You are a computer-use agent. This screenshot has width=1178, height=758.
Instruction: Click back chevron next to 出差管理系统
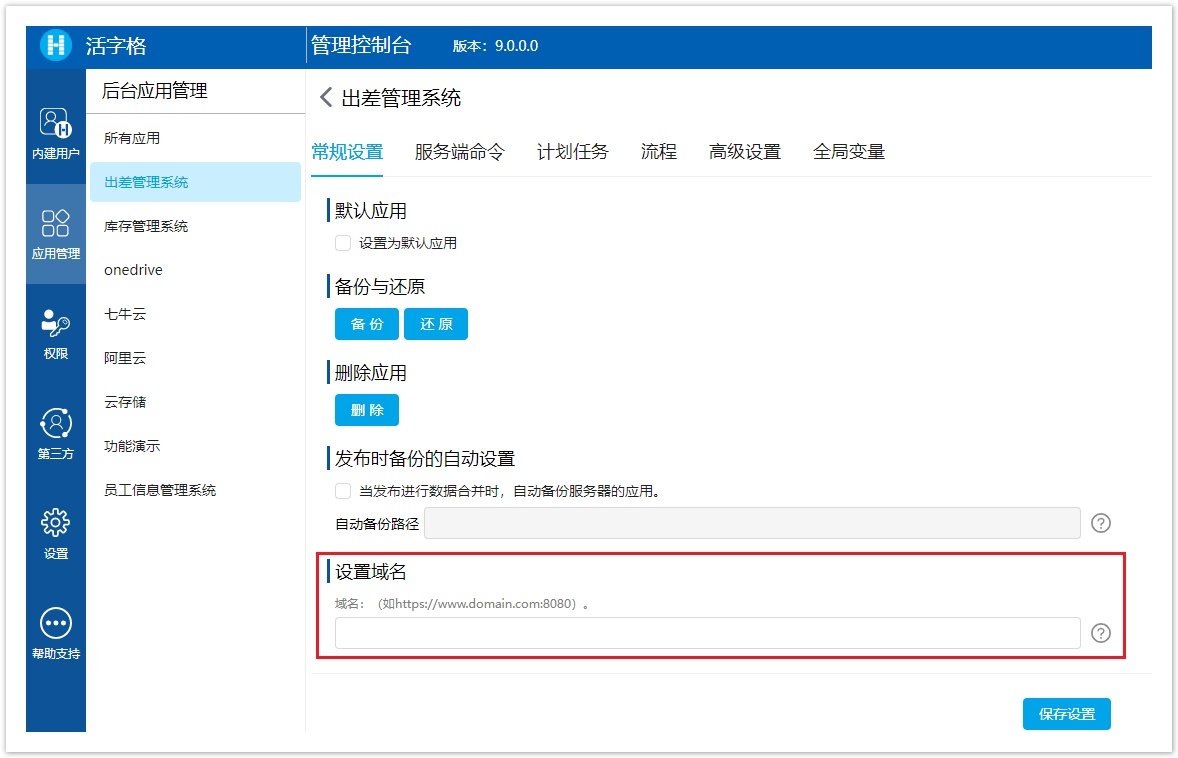(325, 98)
